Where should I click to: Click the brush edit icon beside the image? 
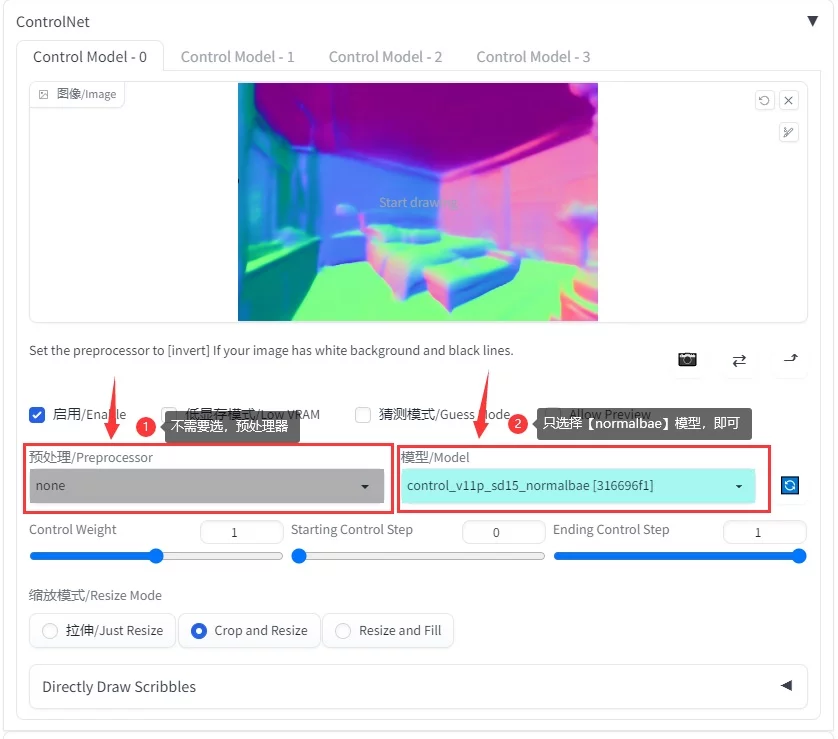[789, 132]
